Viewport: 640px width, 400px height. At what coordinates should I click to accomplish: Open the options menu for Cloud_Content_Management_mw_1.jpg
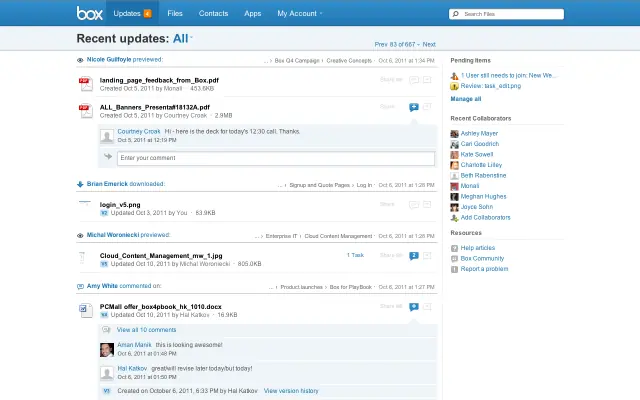pyautogui.click(x=427, y=256)
